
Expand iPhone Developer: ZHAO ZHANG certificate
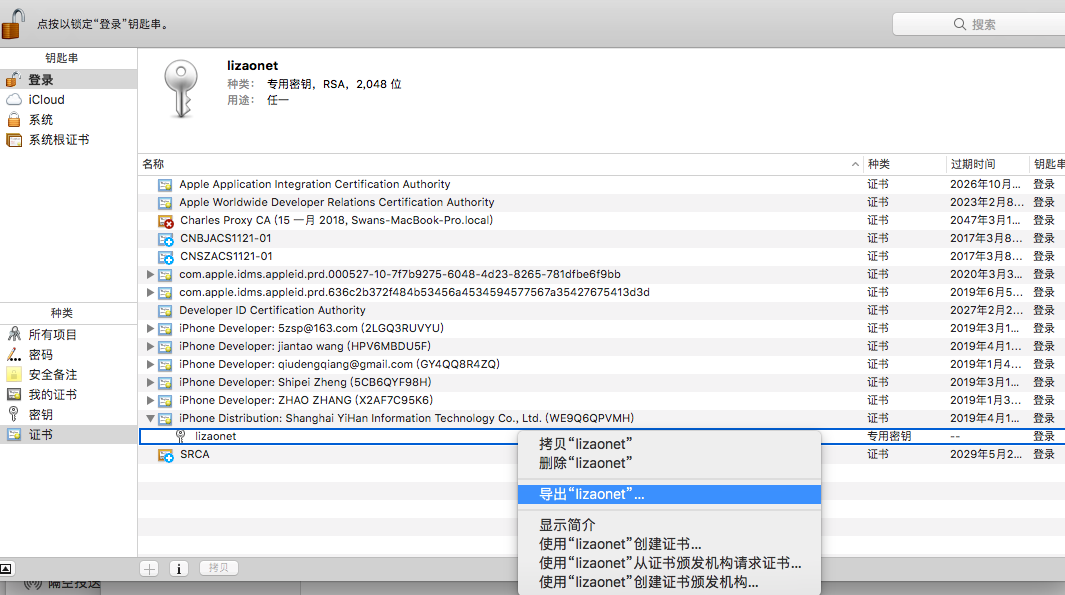click(151, 400)
